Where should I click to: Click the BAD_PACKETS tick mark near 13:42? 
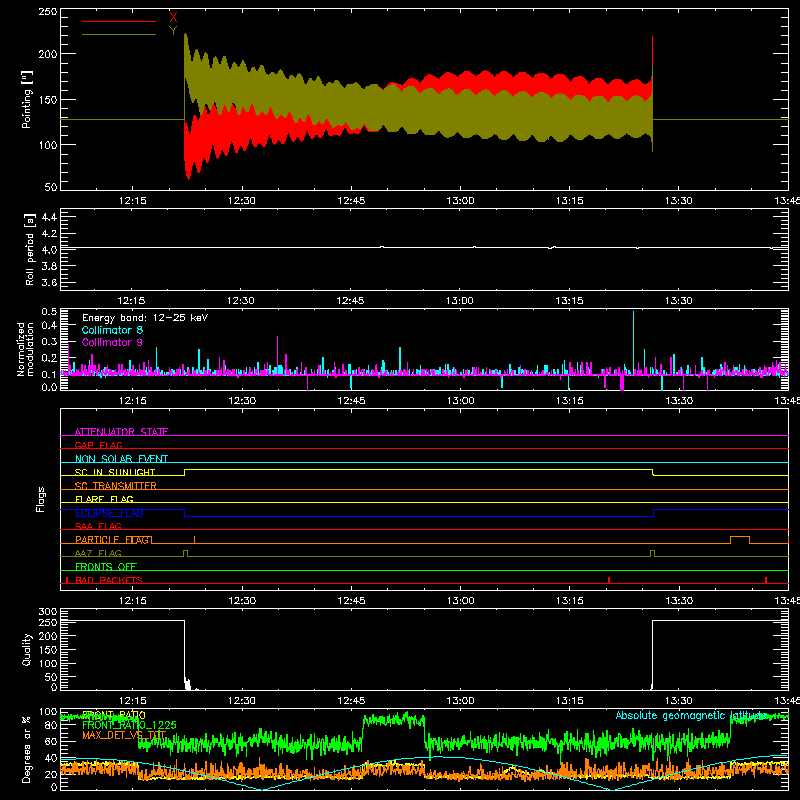[x=766, y=580]
